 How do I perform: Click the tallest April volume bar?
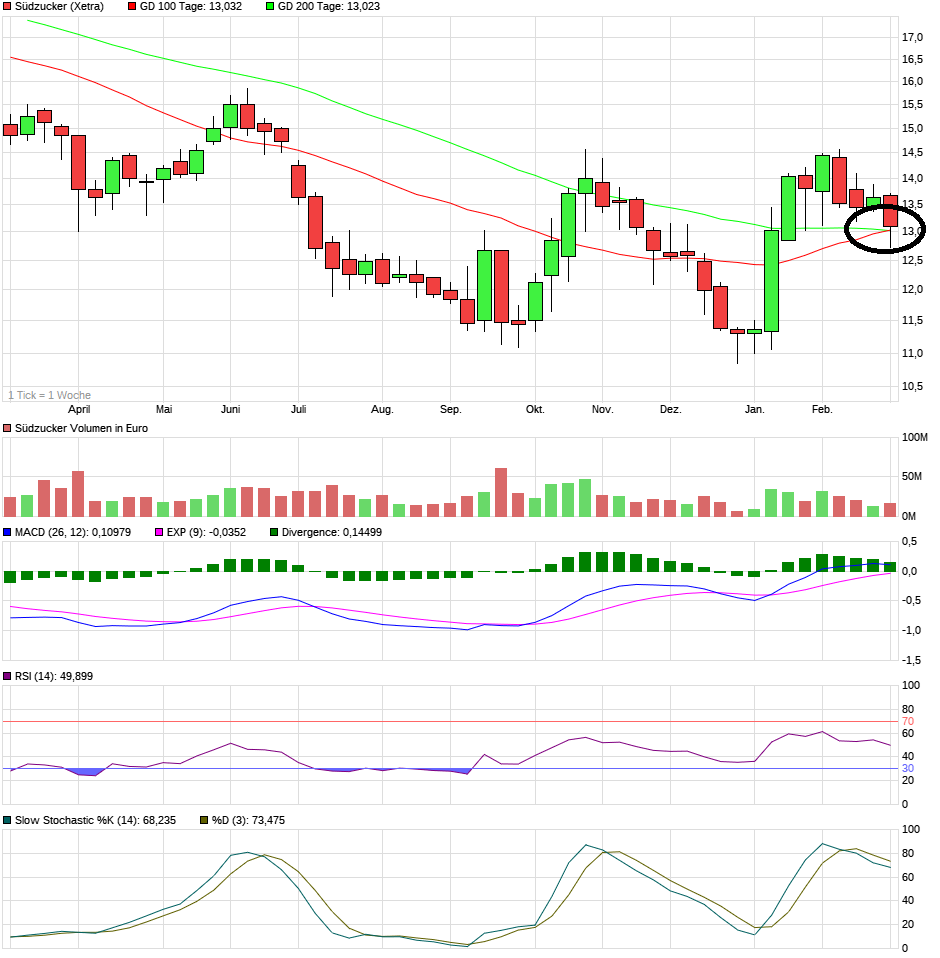(x=78, y=494)
